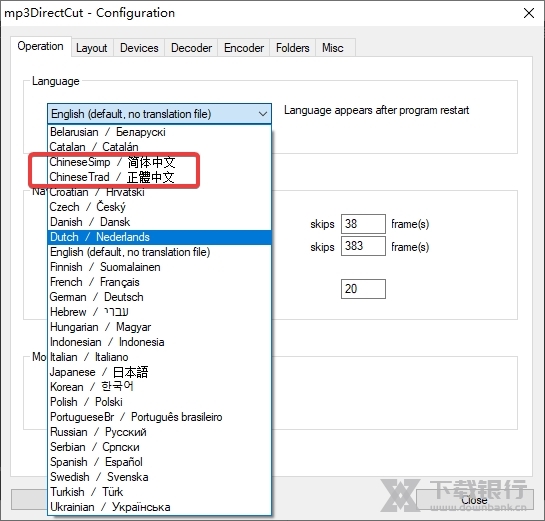
Task: Select Japanese / 日本語 option
Action: [x=159, y=372]
